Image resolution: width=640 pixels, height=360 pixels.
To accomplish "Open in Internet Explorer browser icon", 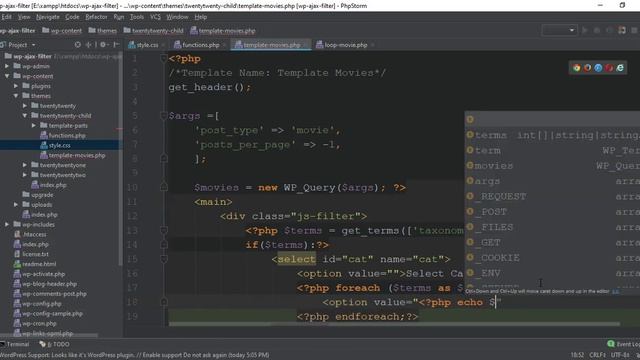I will [620, 68].
